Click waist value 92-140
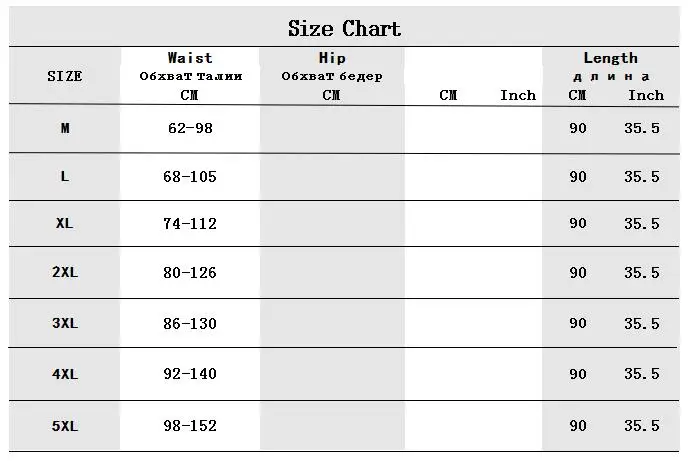 pyautogui.click(x=190, y=374)
